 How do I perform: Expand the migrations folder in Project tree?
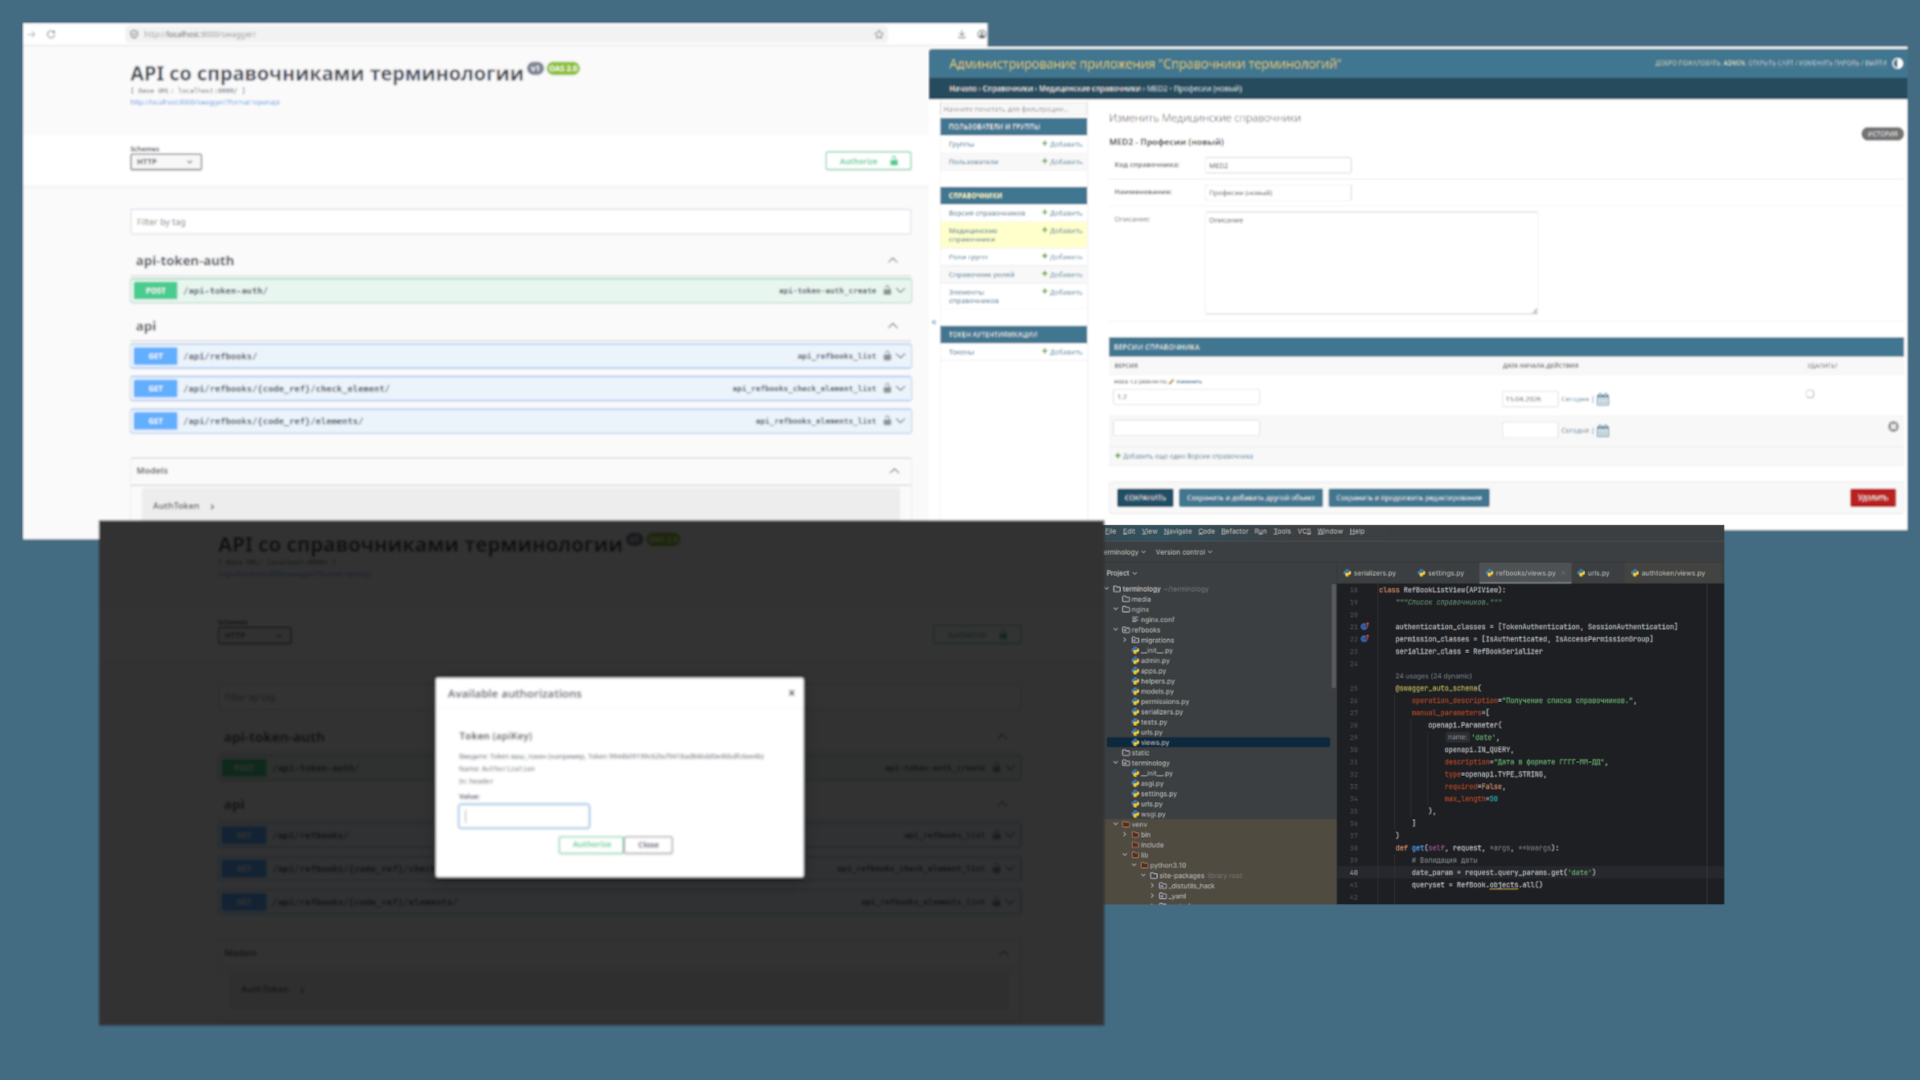pos(1125,640)
